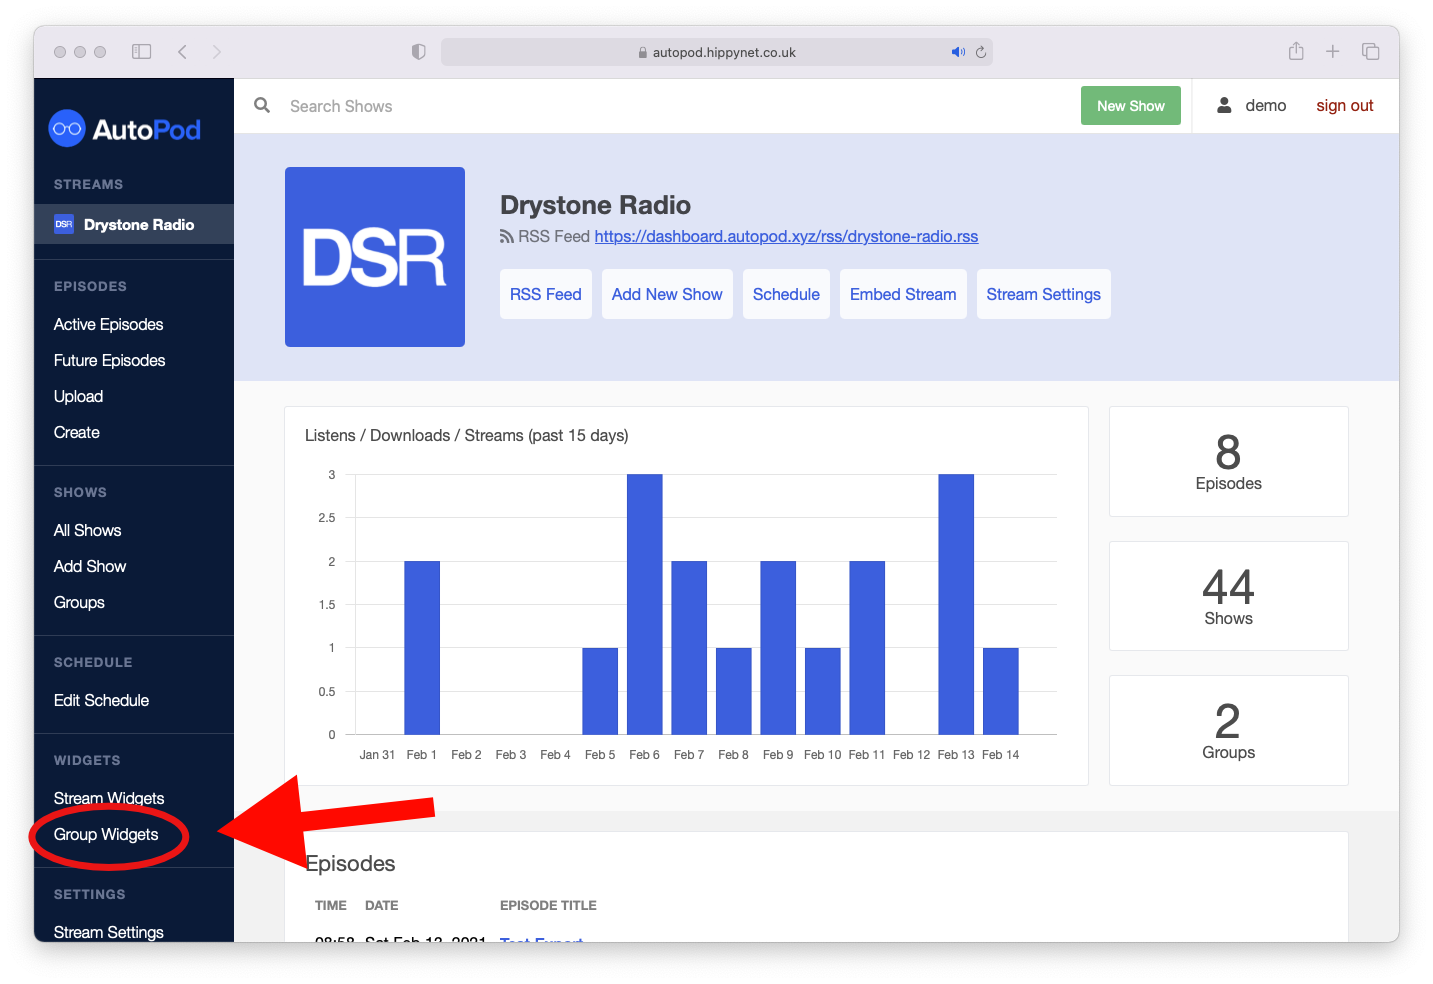
Task: Click the RSS icon before RSS Feed text
Action: (x=507, y=237)
